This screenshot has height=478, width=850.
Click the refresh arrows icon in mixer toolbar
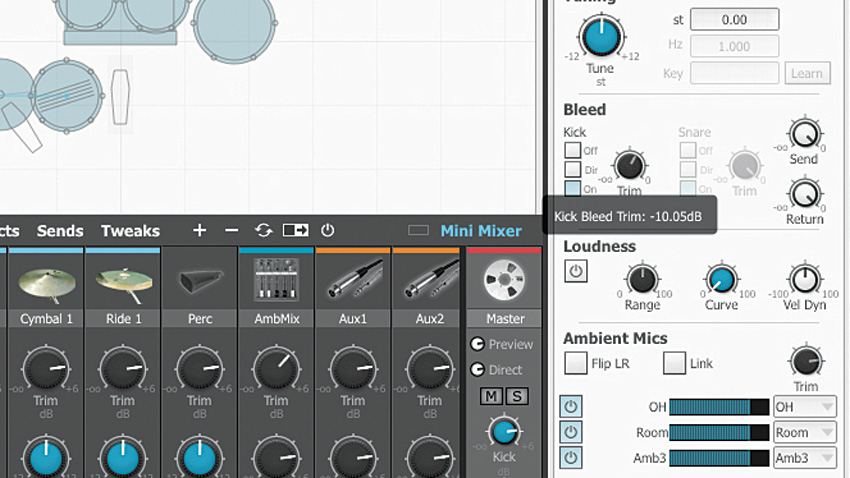pos(263,230)
